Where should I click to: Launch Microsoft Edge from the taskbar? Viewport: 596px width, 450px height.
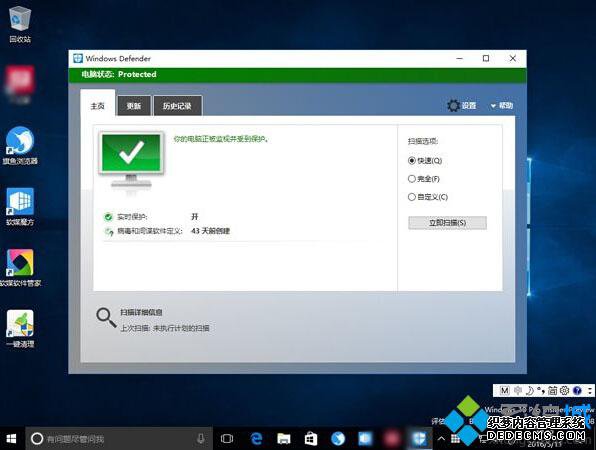257,439
